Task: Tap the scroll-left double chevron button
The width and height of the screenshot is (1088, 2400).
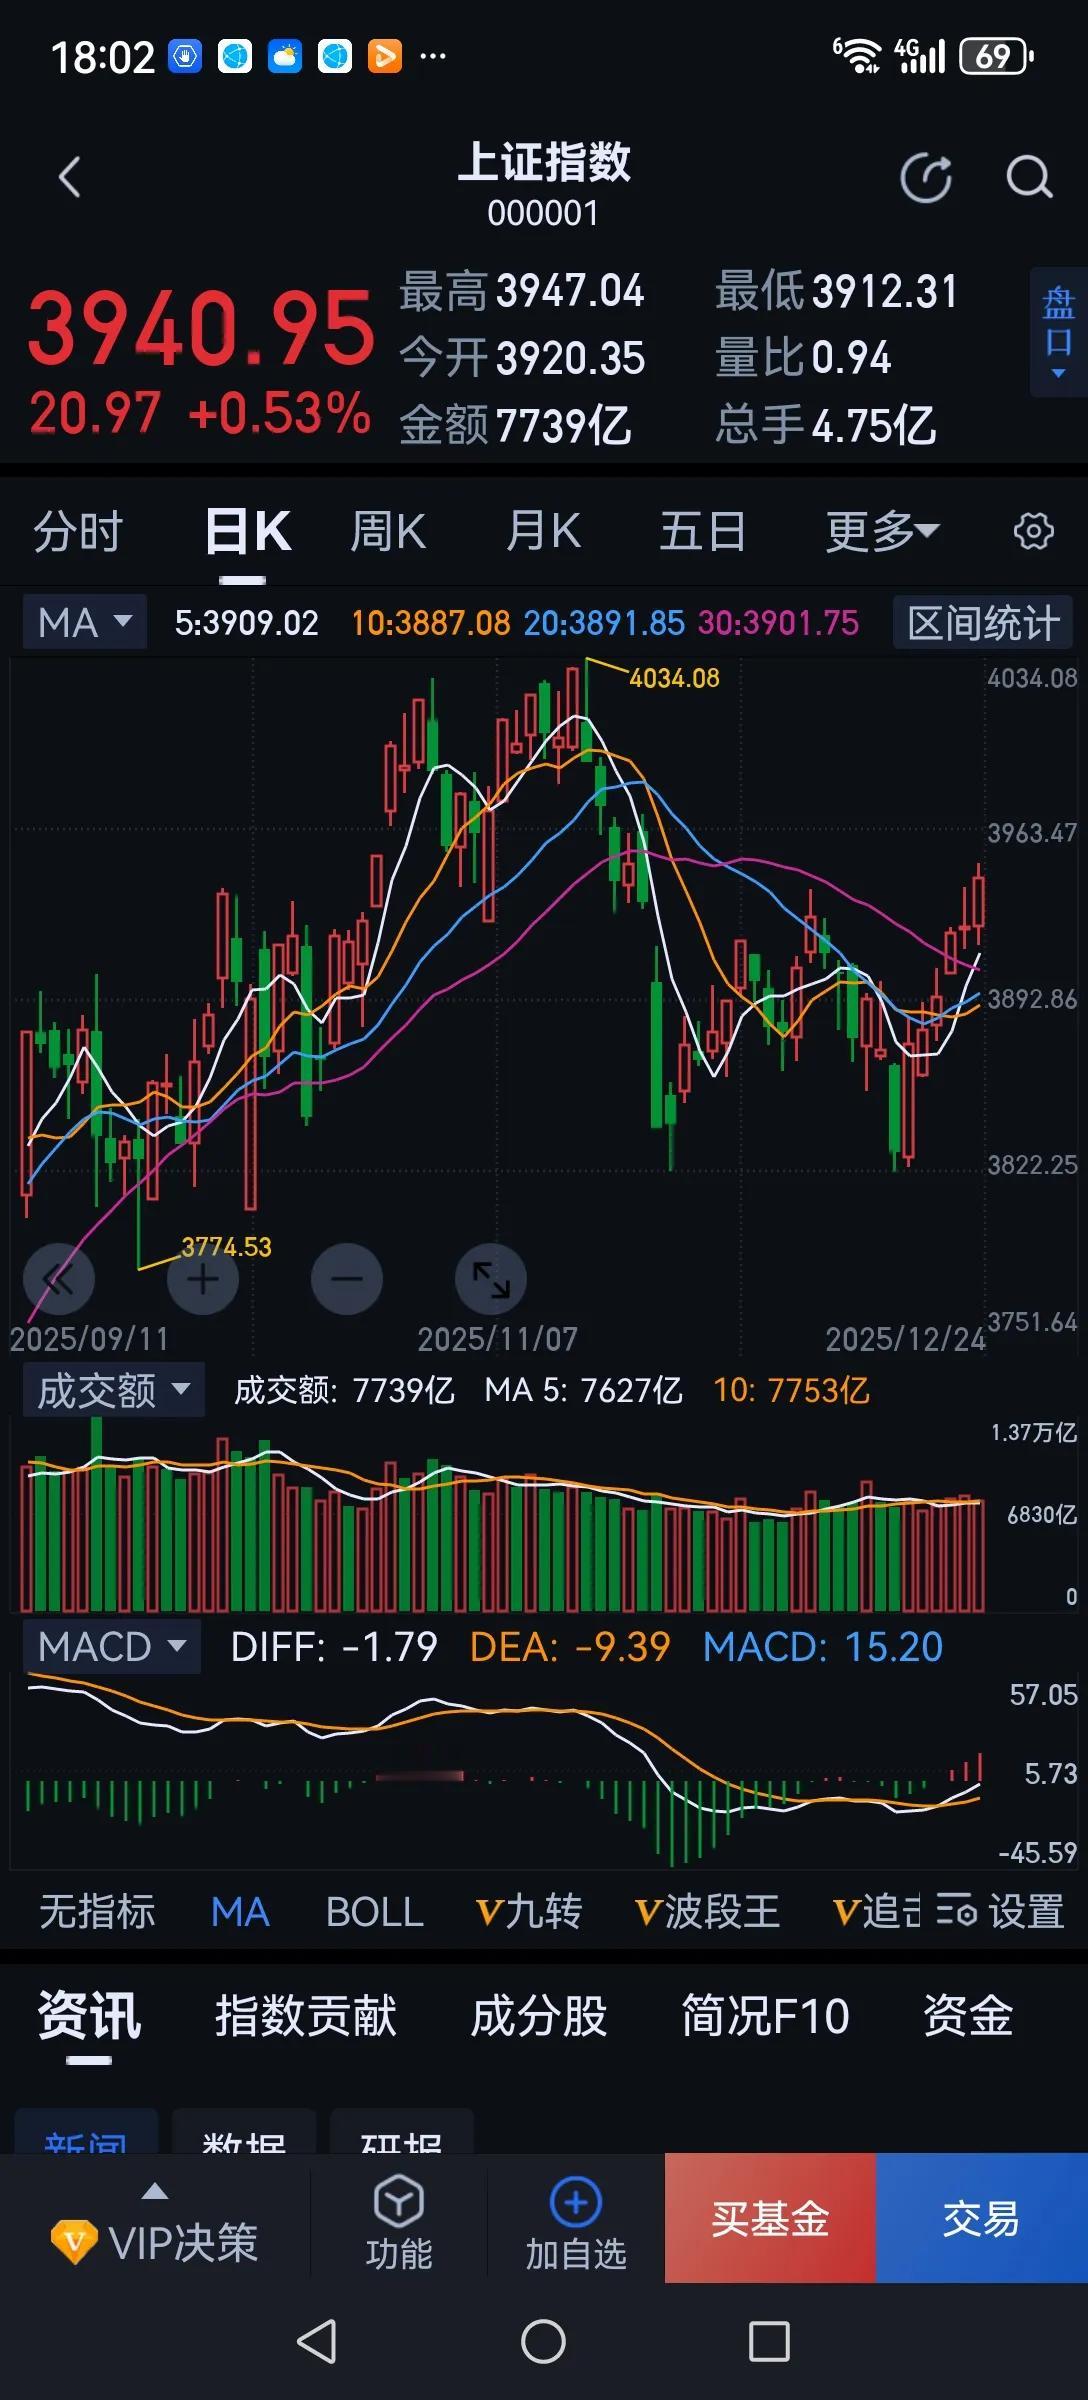Action: point(59,1279)
